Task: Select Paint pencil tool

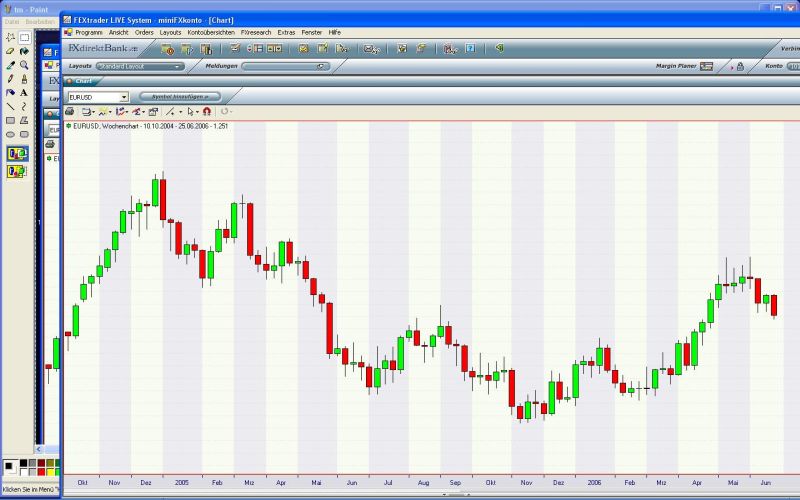Action: [10, 79]
